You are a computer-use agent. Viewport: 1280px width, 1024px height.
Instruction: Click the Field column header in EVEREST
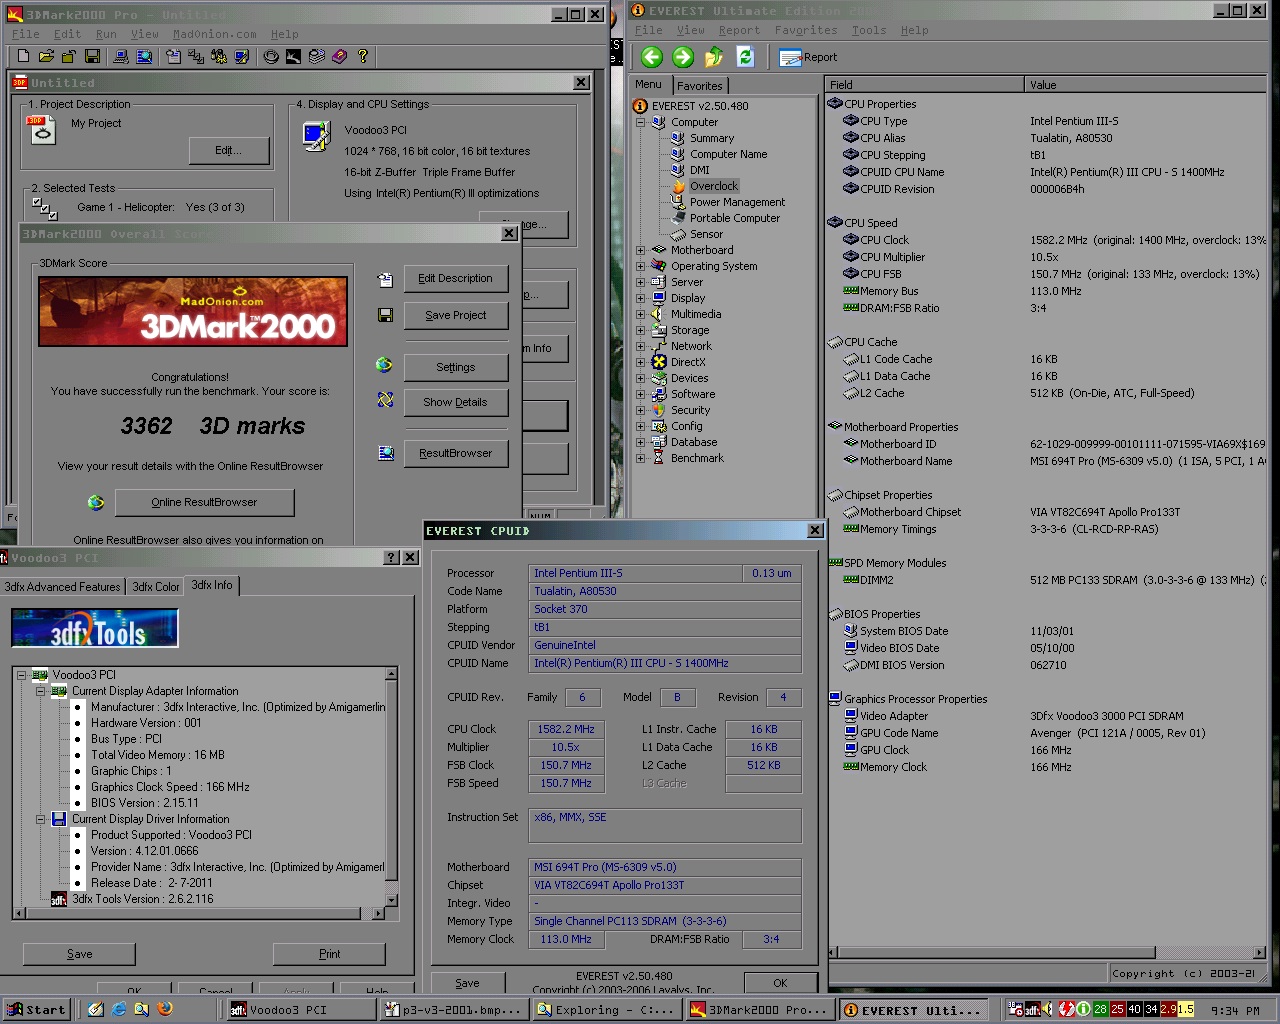click(925, 85)
